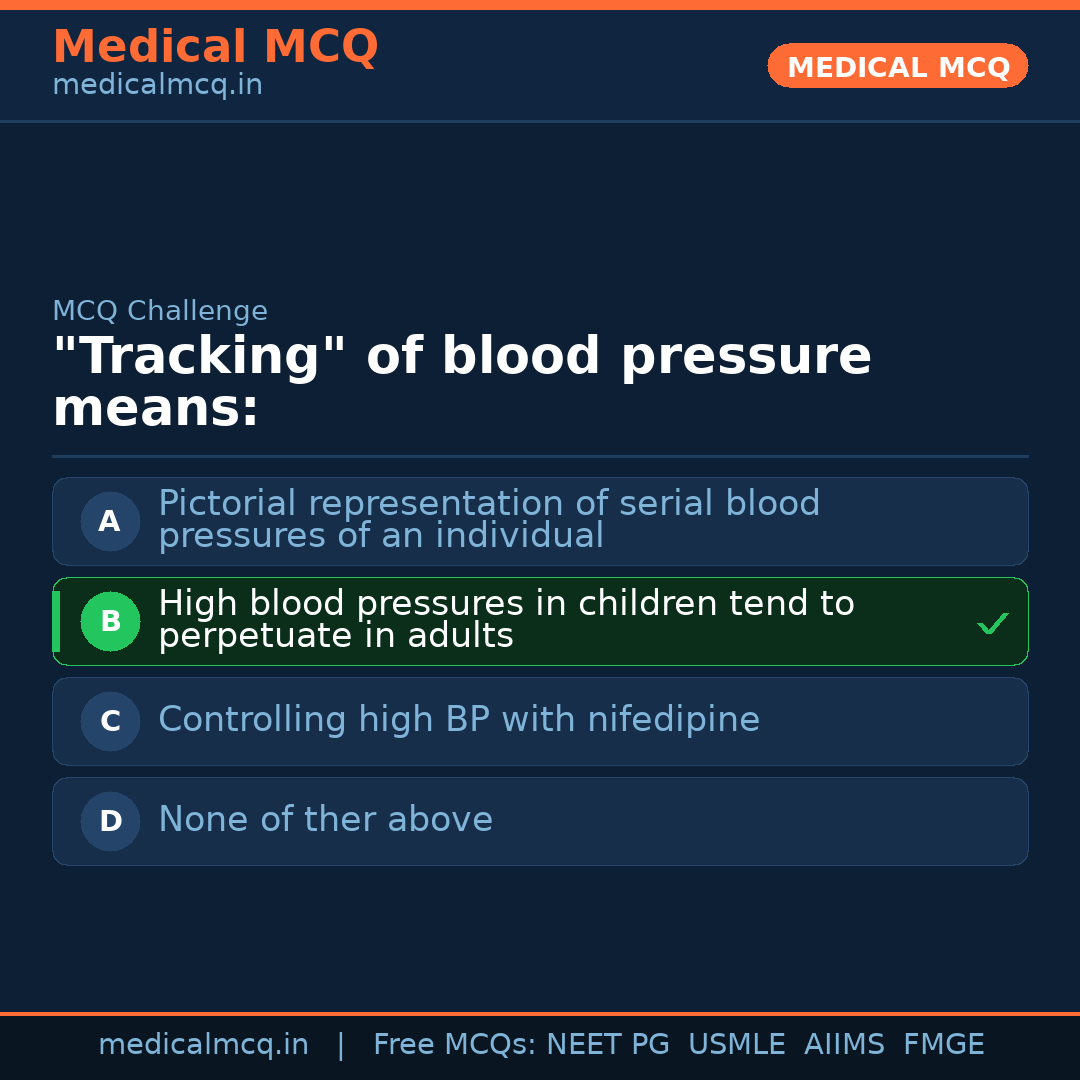1080x1080 pixels.
Task: Click FMGE in the footer
Action: tap(943, 1045)
